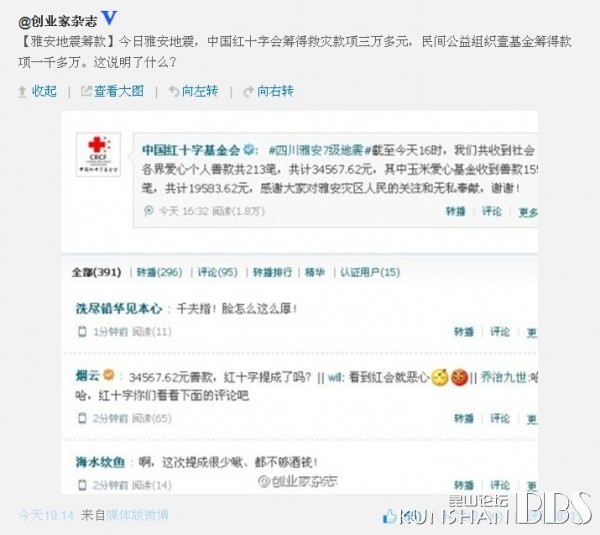Click the verified checkmark beside 中国红十字基金会
The image size is (600, 535).
(x=249, y=150)
